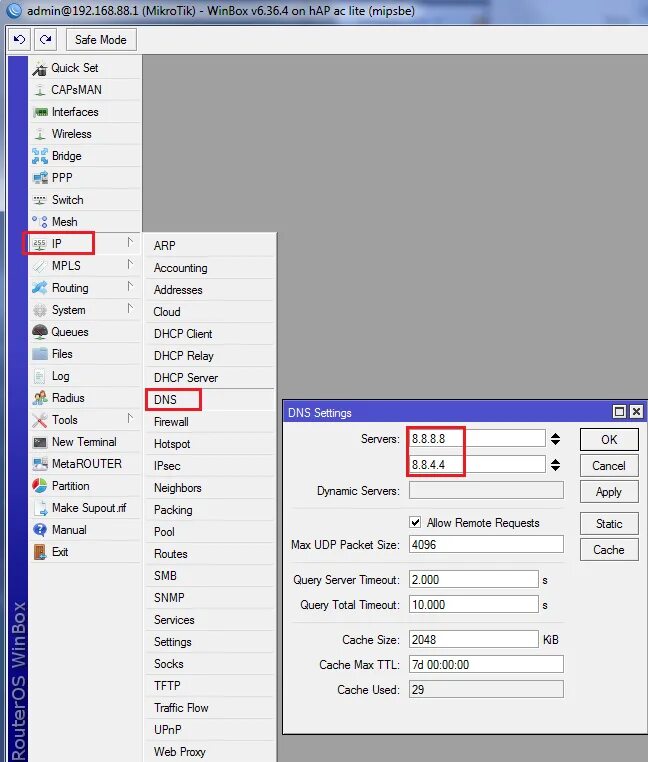
Task: Select DNS from IP submenu
Action: coord(210,400)
